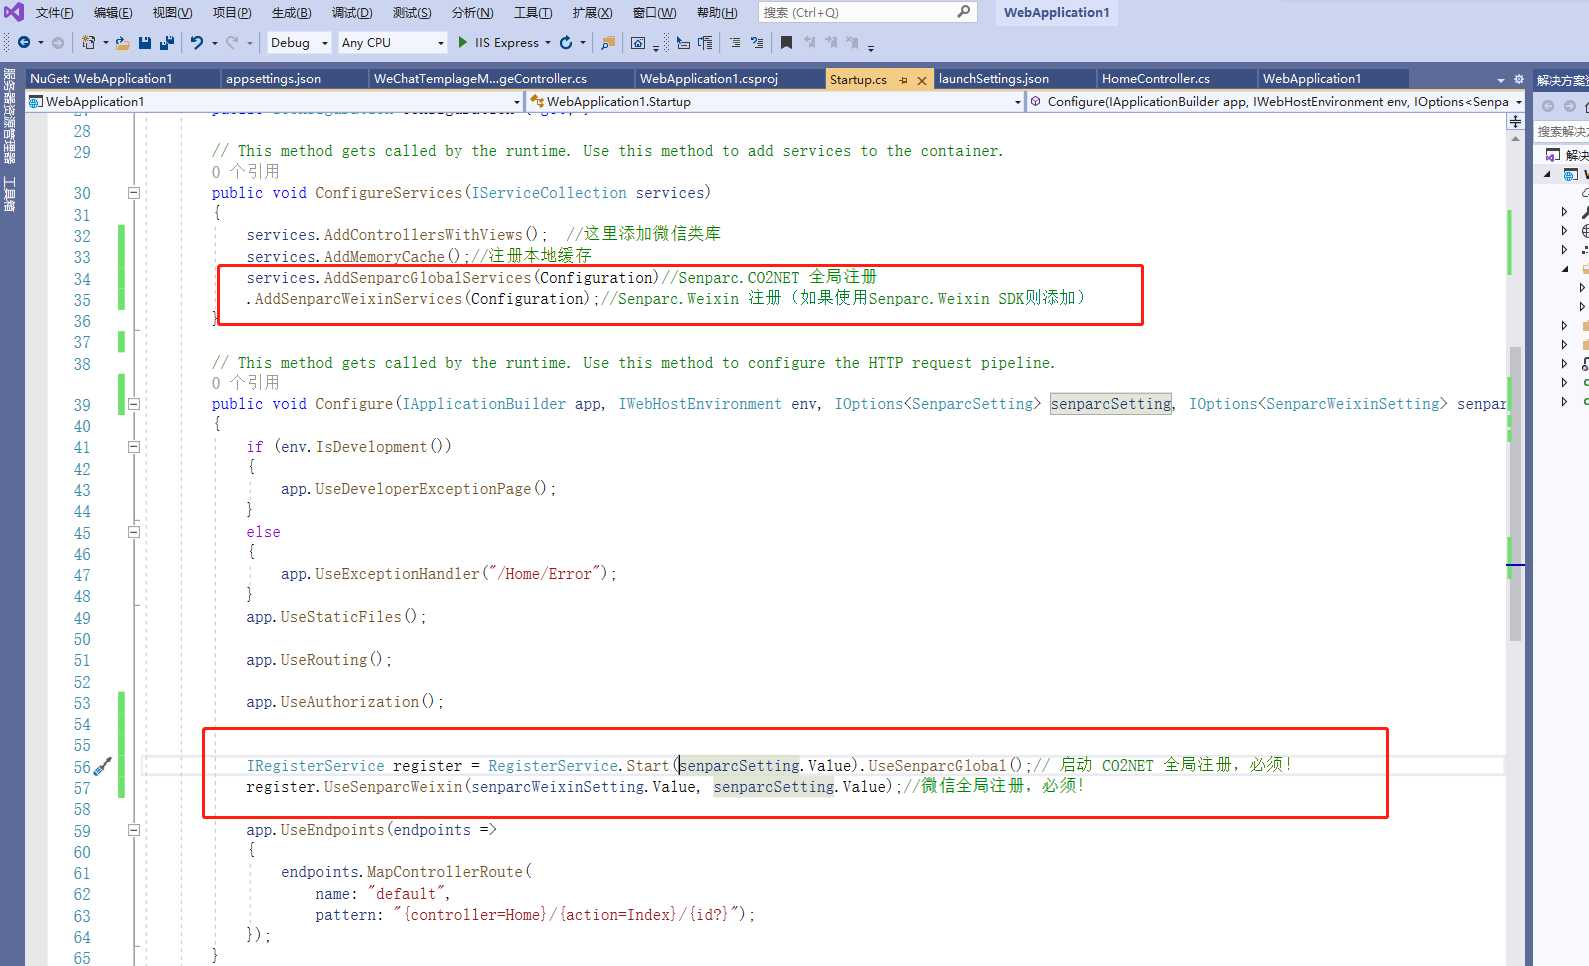Open the 帮助(H) menu
Screen dimensions: 1589x966
click(717, 12)
